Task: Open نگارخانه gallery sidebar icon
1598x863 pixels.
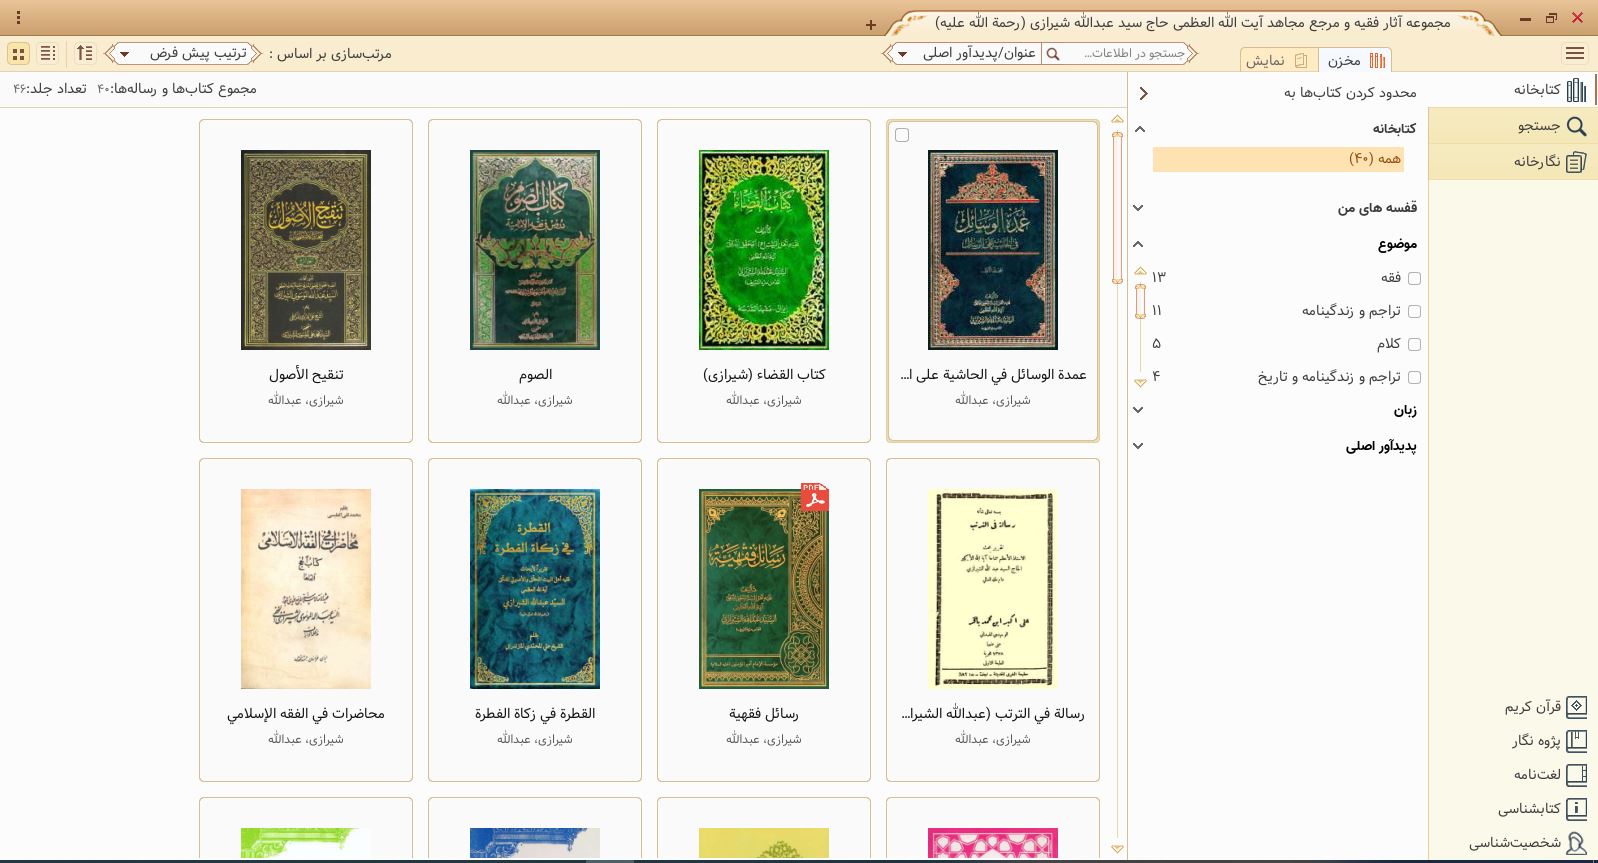Action: pos(1577,161)
